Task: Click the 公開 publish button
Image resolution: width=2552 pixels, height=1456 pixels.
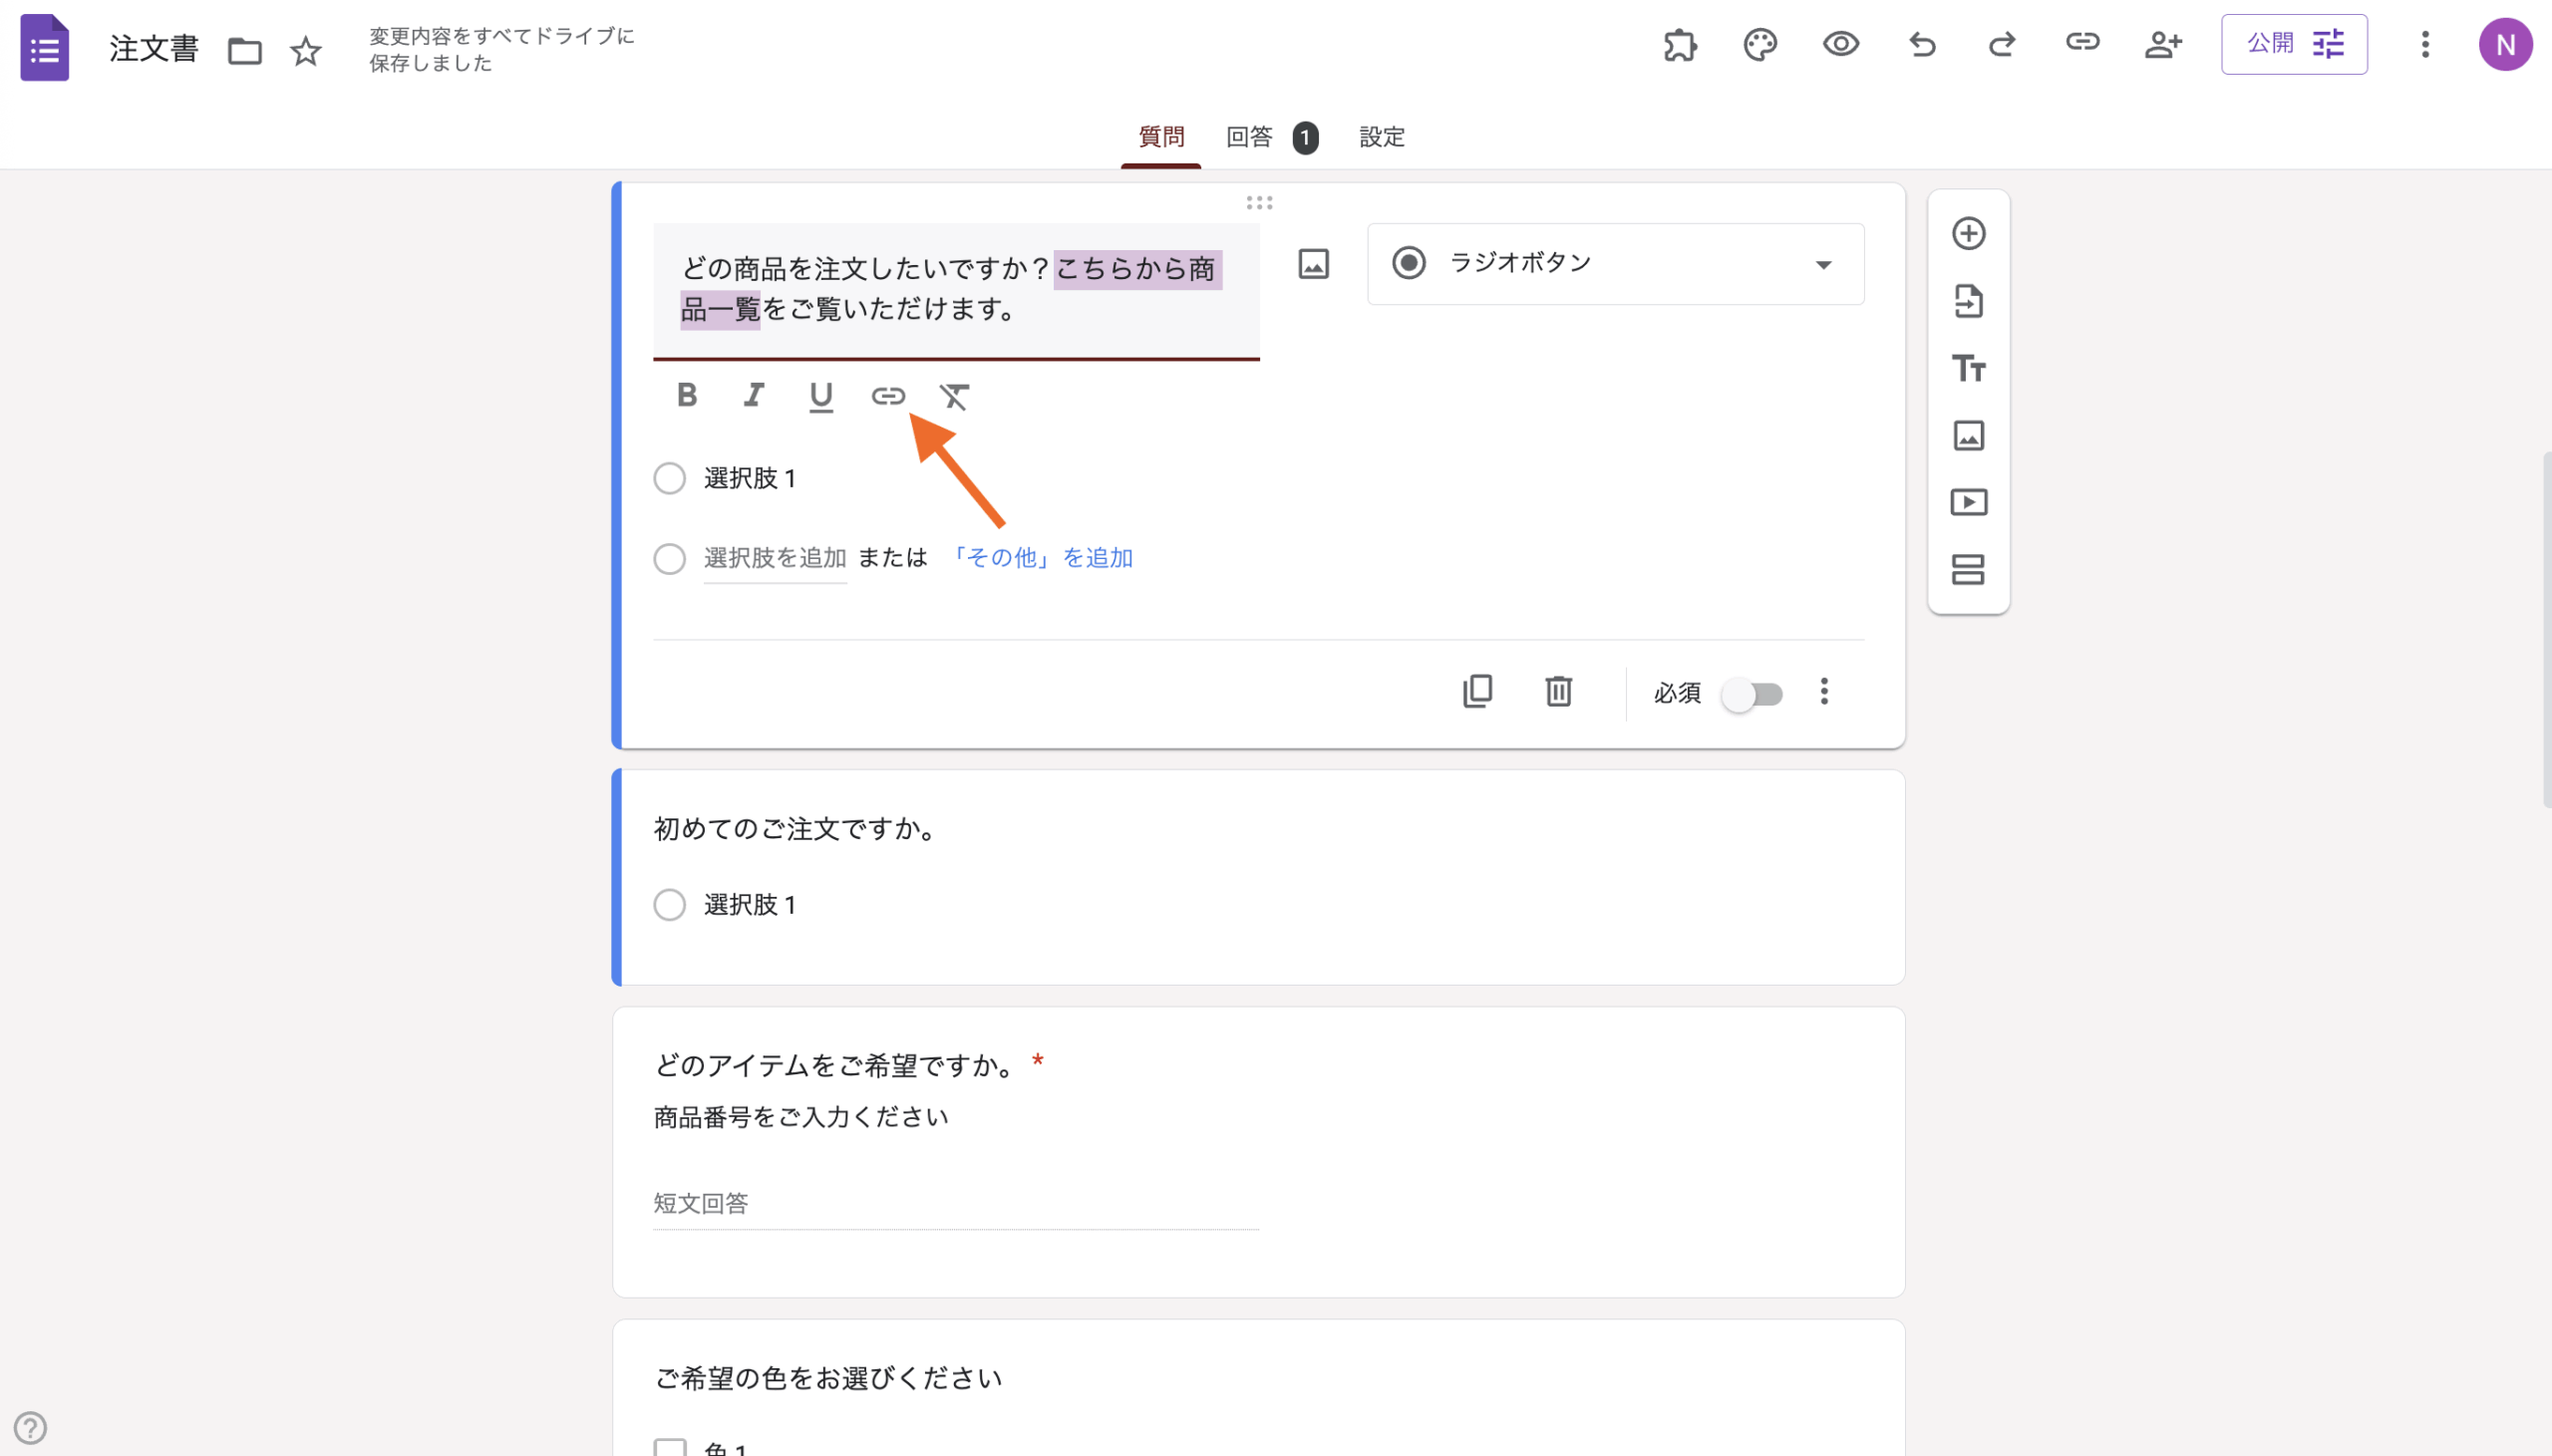Action: 2294,44
